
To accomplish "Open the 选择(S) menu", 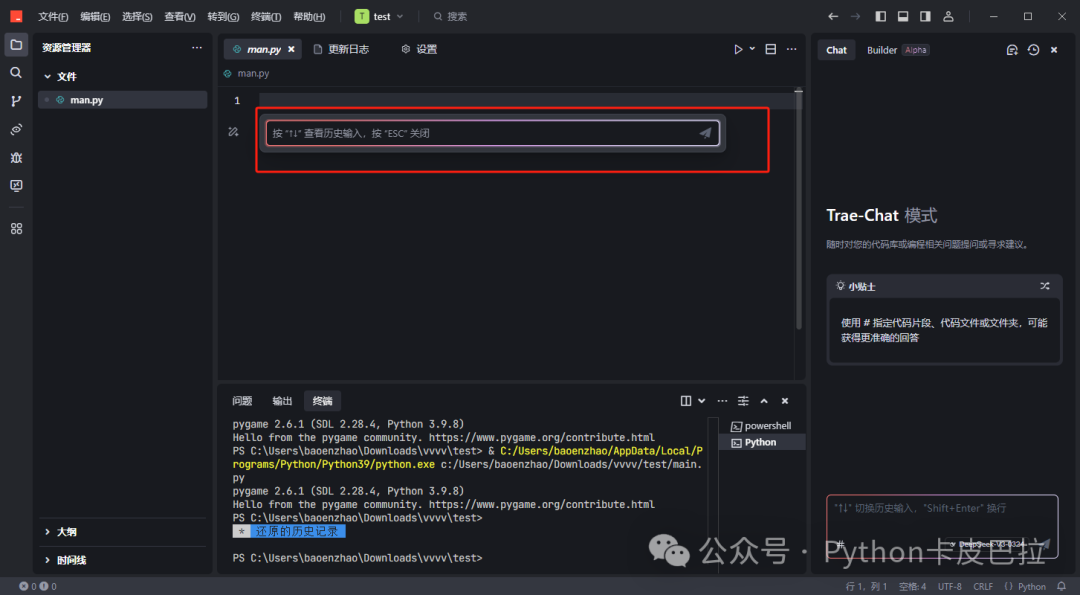I will click(137, 17).
